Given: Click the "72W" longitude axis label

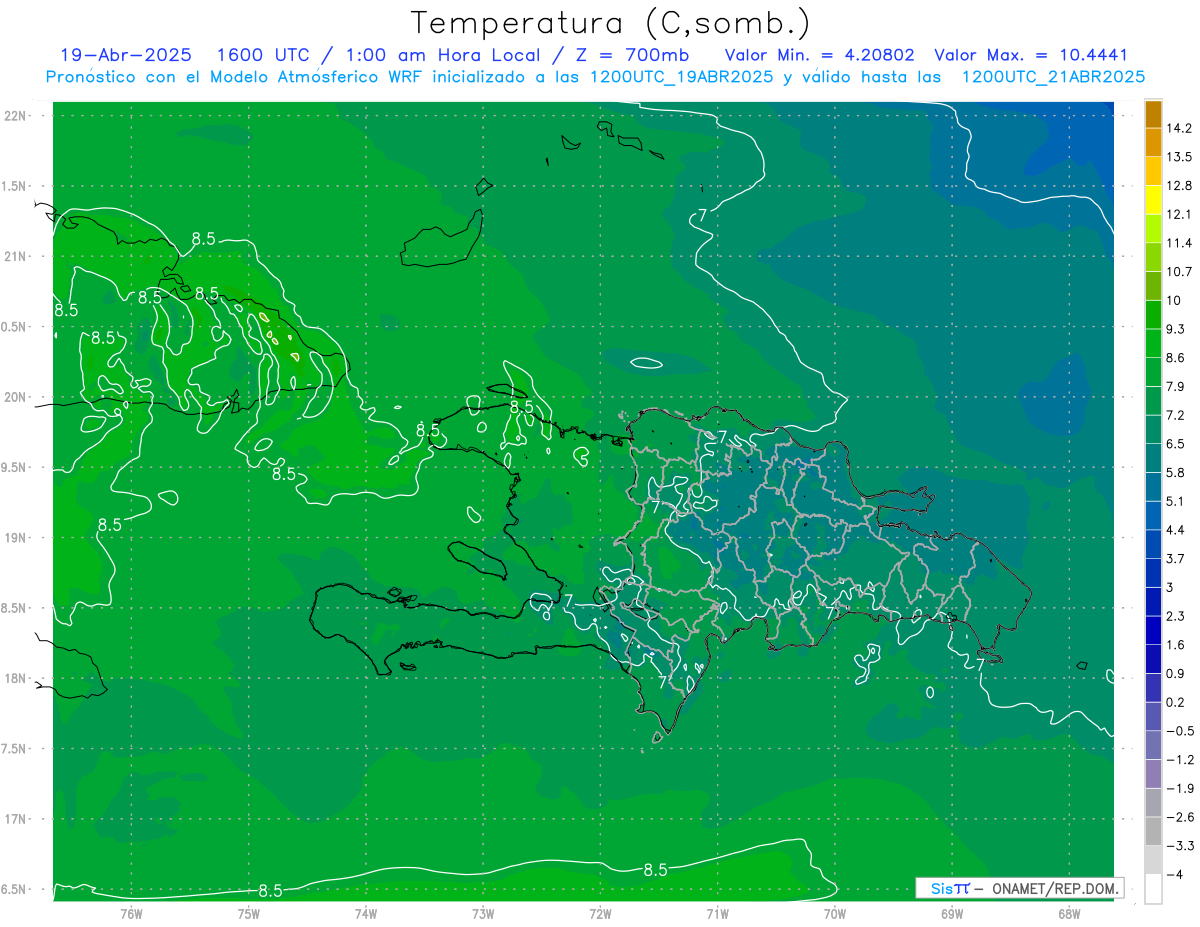Looking at the screenshot, I should click(600, 913).
